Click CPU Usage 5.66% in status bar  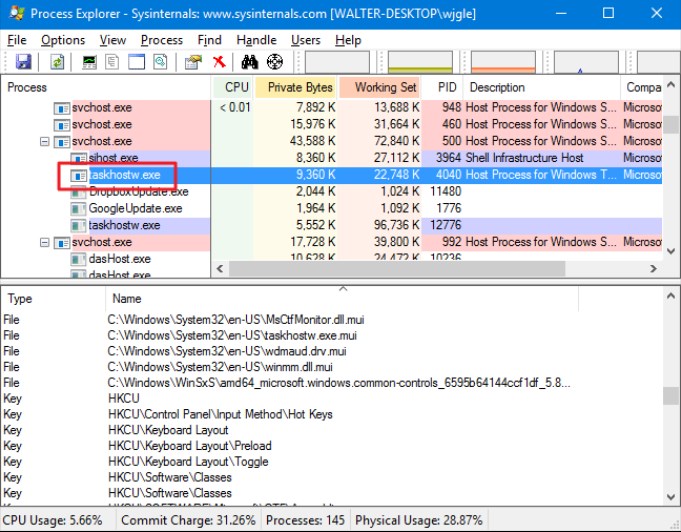(x=53, y=520)
